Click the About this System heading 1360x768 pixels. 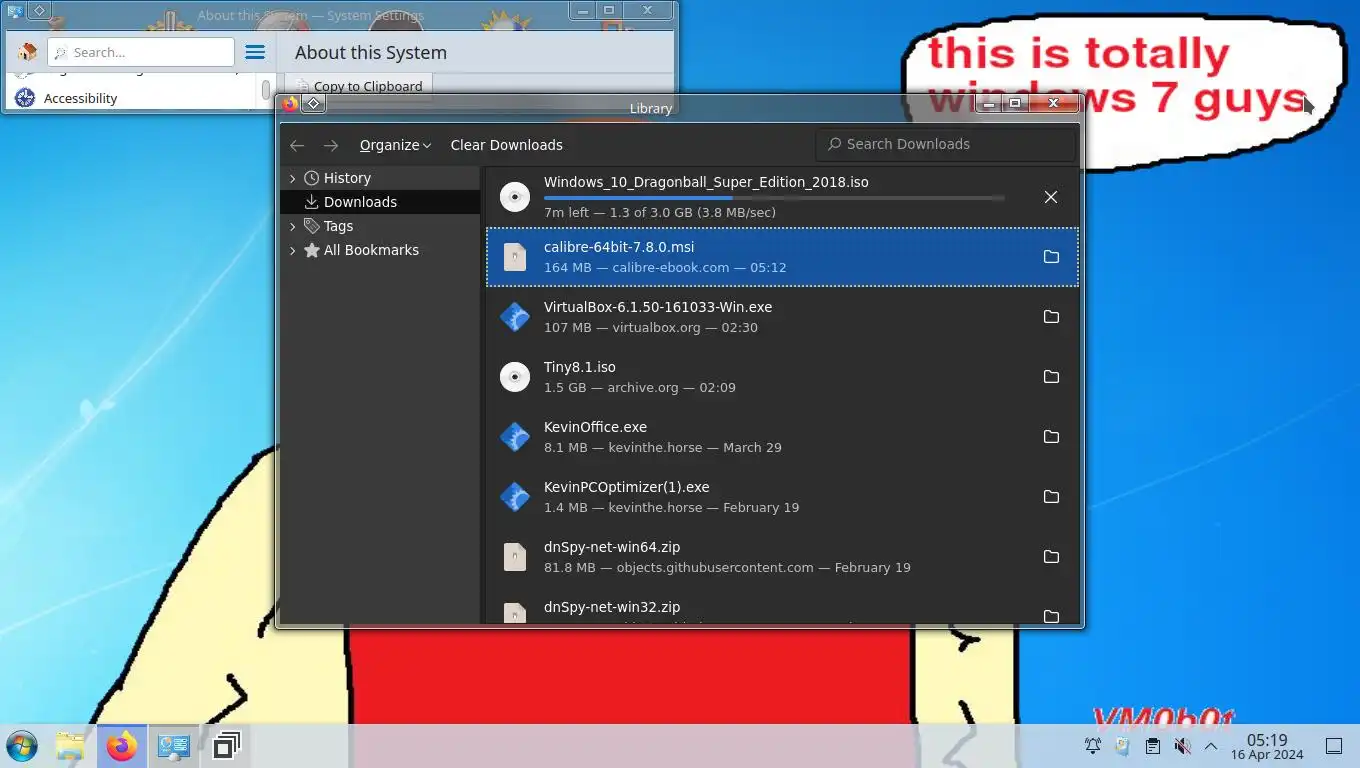[x=370, y=53]
